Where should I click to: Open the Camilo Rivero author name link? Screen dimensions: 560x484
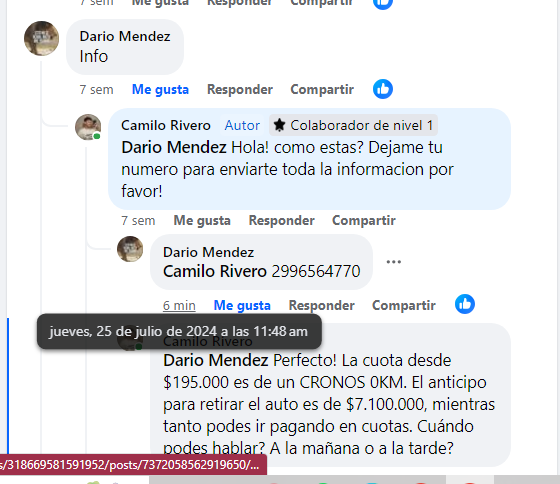point(166,125)
